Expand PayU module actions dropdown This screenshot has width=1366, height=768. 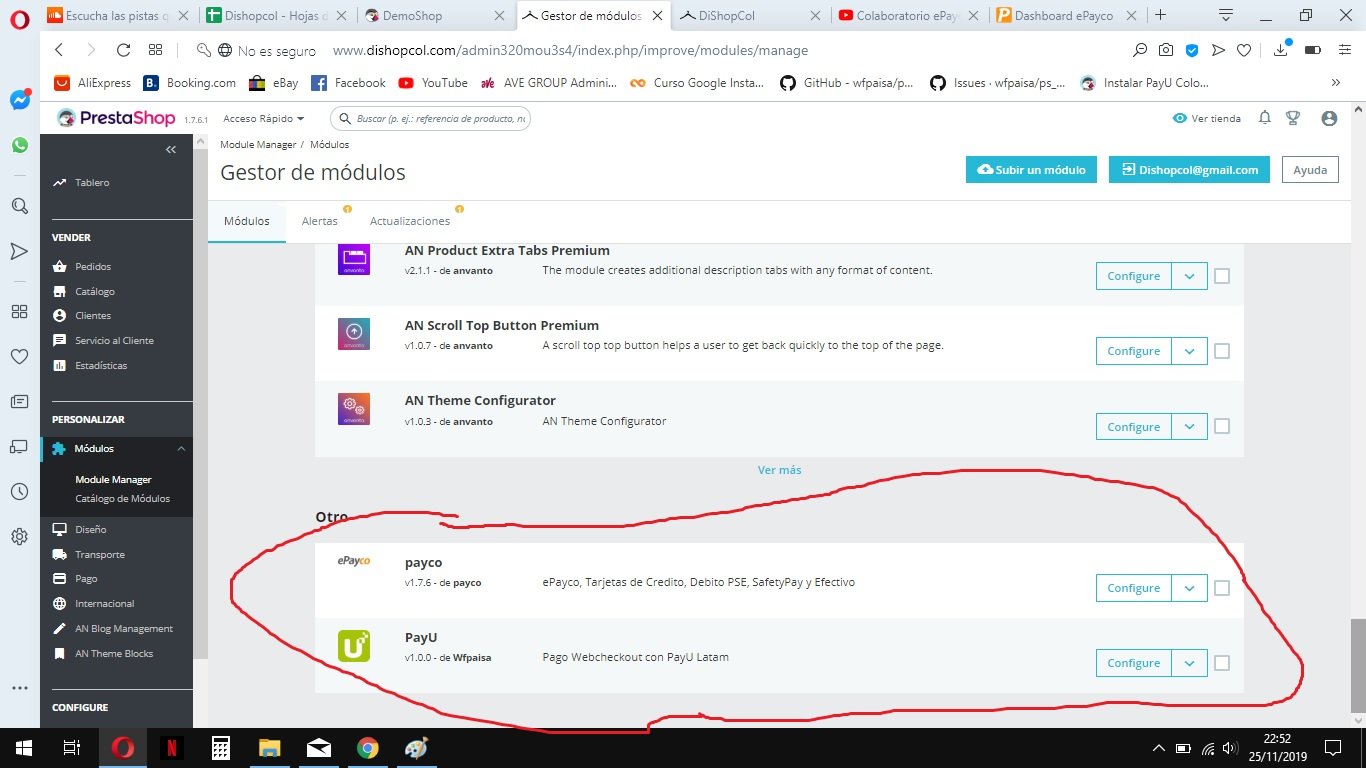tap(1189, 663)
